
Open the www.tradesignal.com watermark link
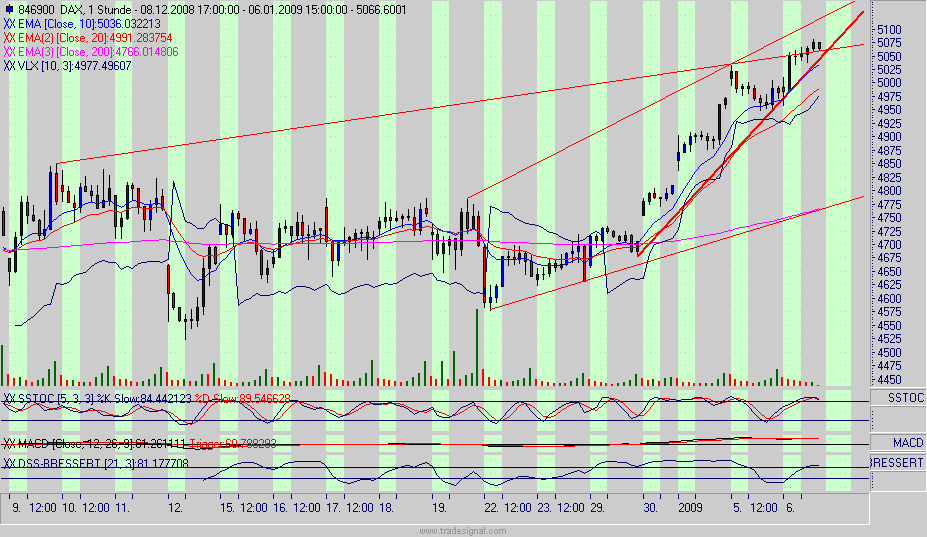click(463, 531)
